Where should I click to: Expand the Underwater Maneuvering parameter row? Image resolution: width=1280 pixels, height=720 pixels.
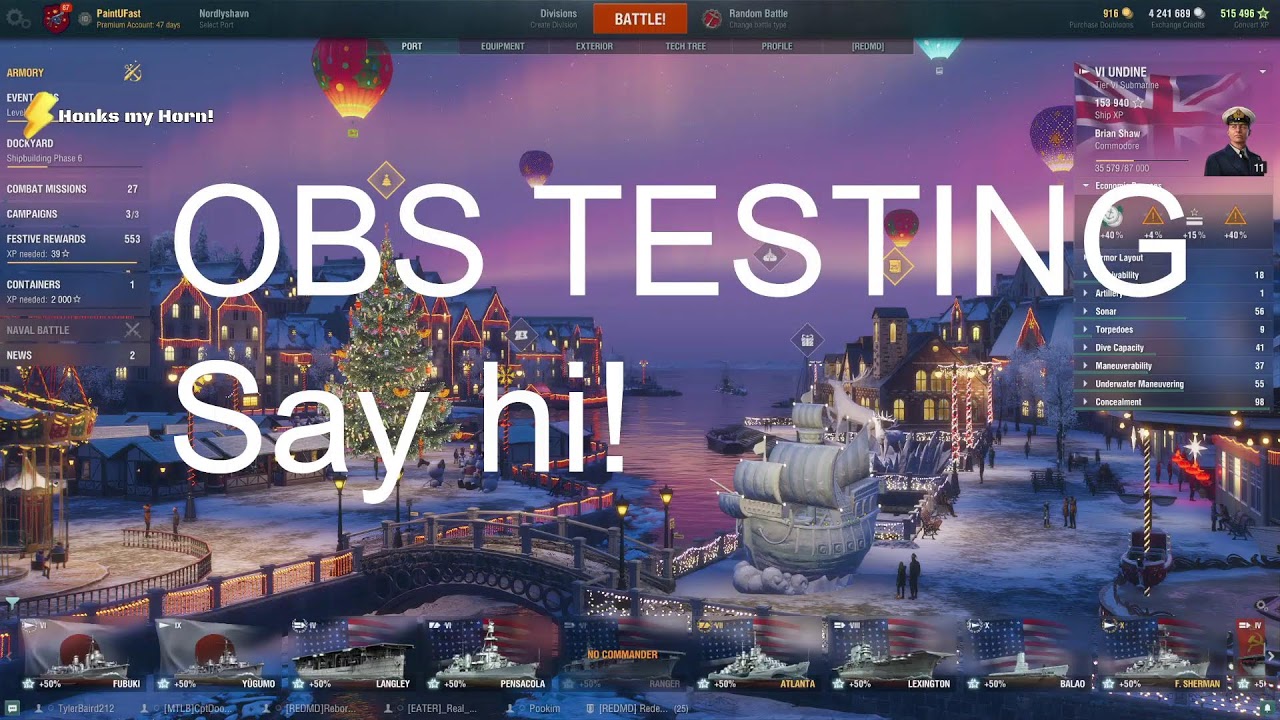(1174, 384)
